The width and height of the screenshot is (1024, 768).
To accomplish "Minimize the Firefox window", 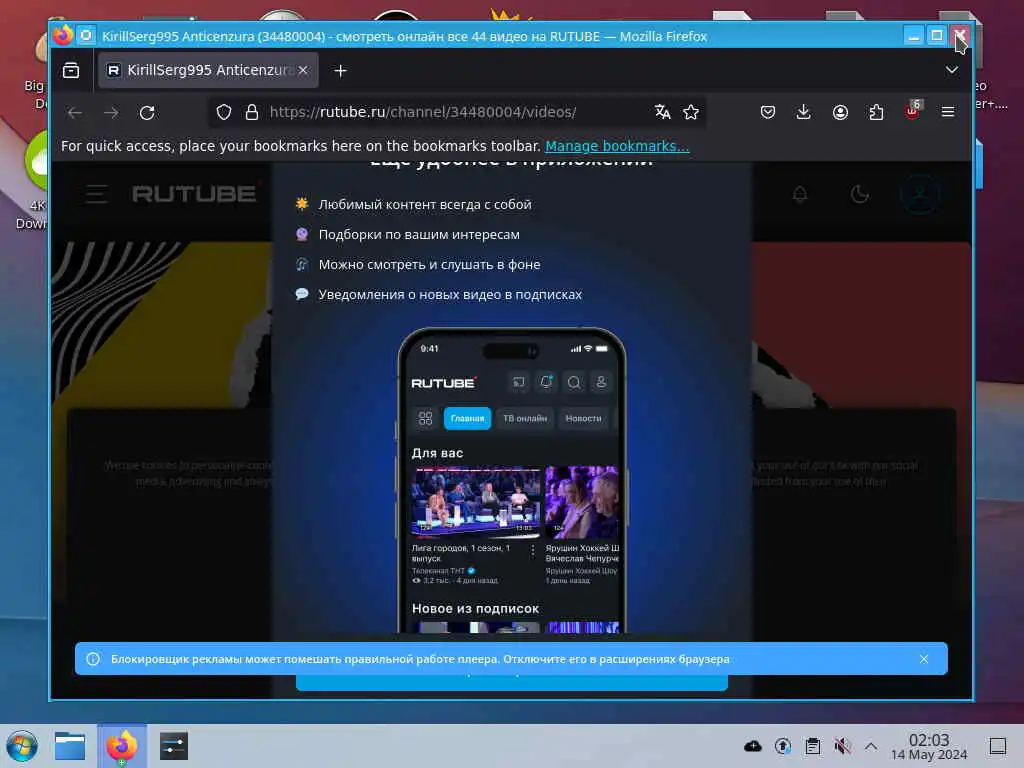I will 914,35.
